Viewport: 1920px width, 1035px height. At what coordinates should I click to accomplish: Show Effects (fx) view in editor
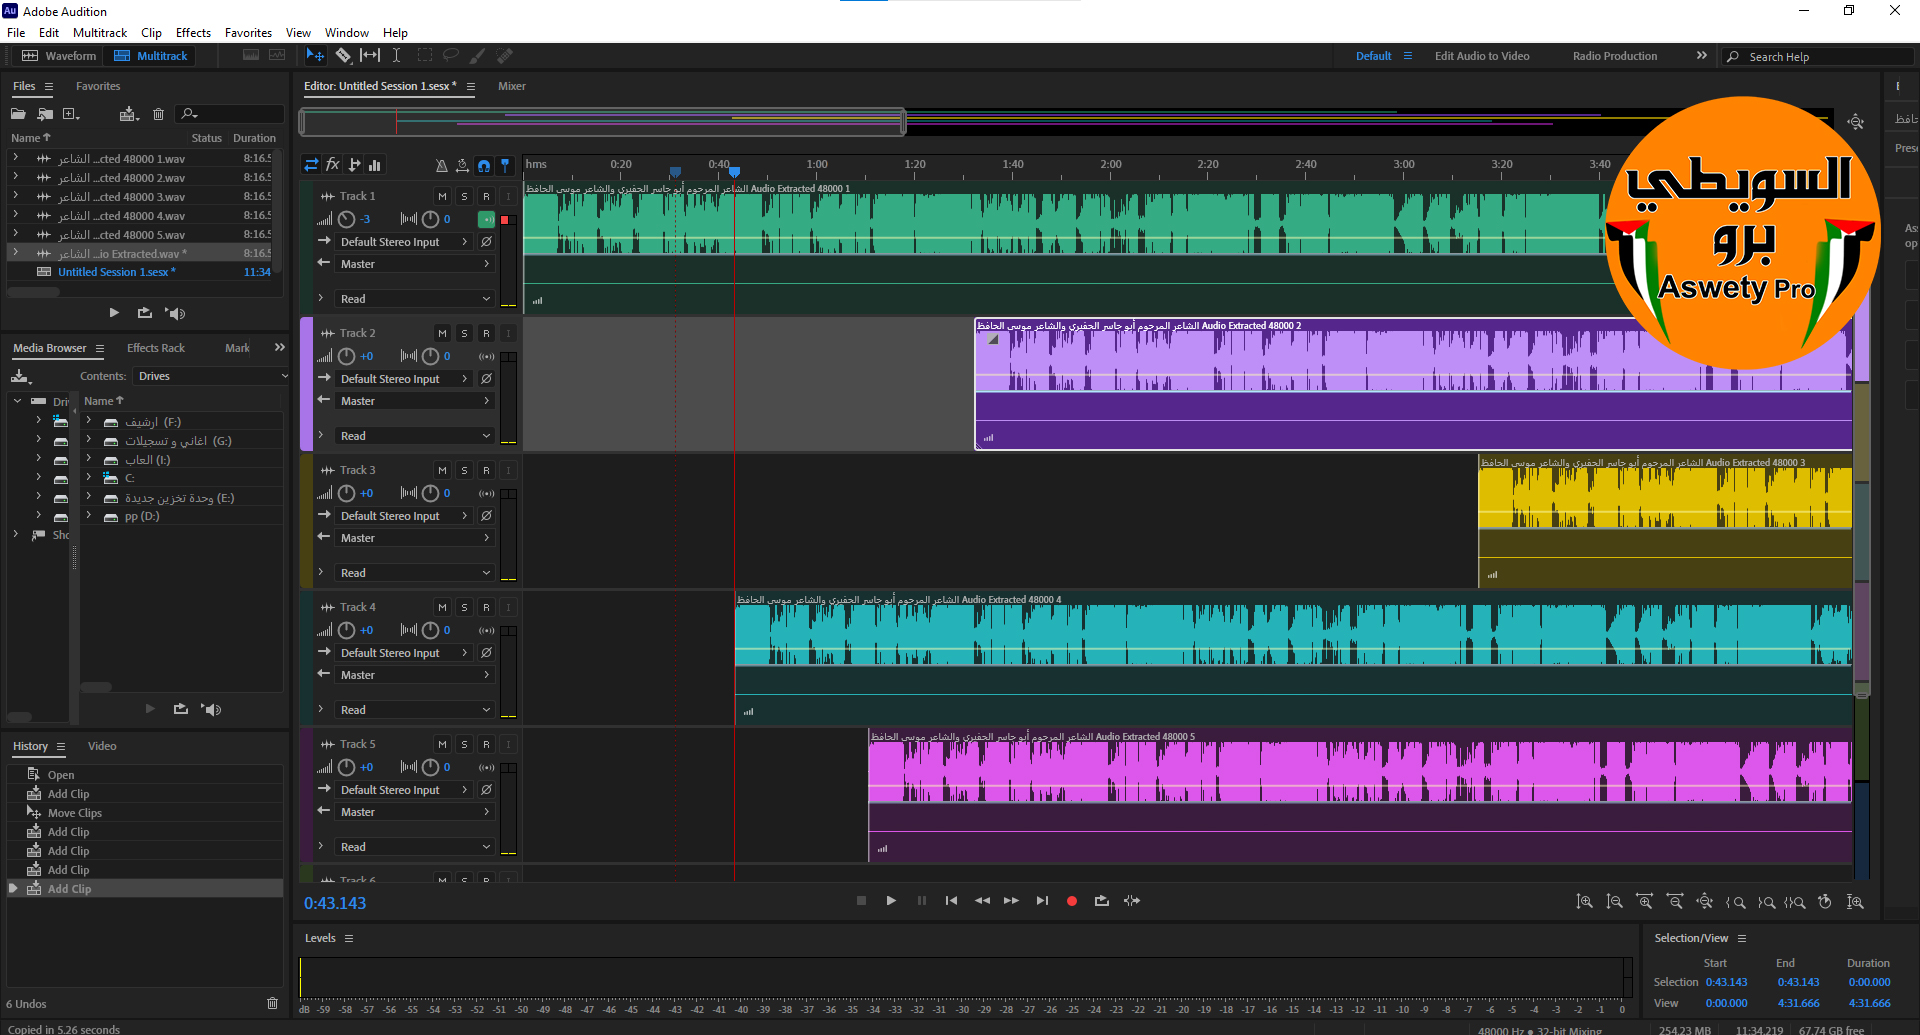pyautogui.click(x=333, y=165)
